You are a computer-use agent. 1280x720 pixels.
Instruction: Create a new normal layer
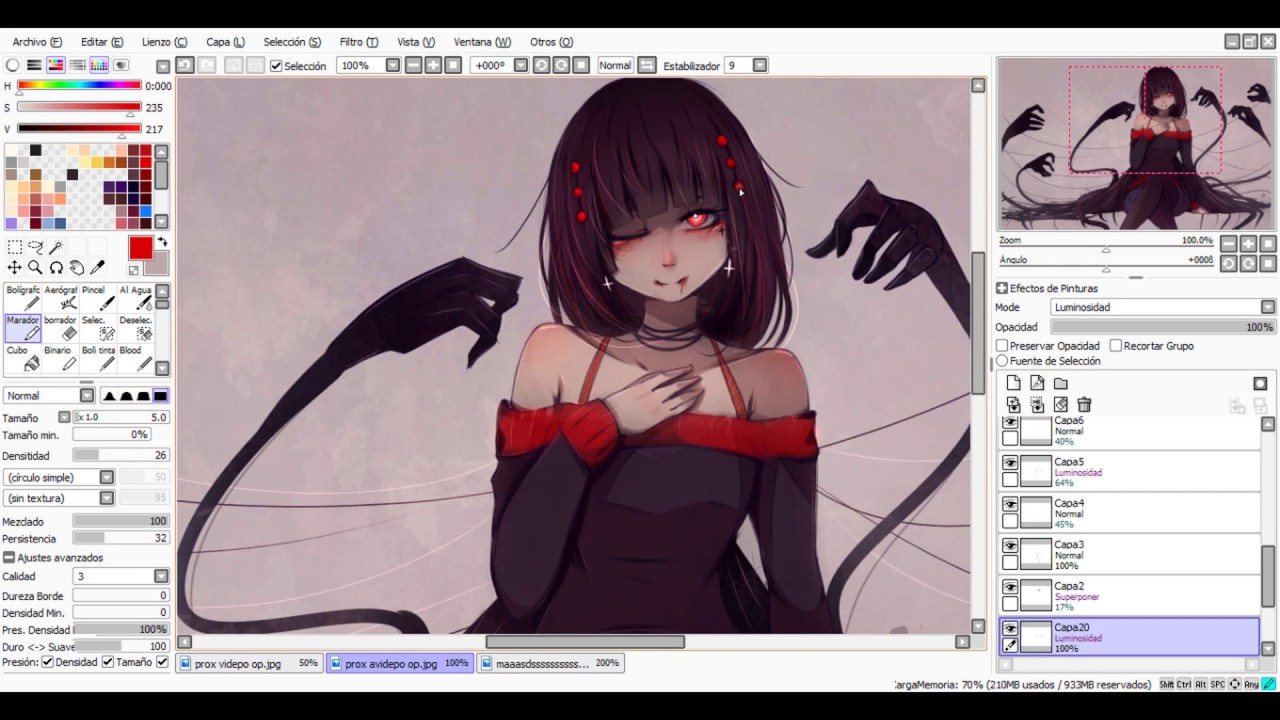(1013, 383)
